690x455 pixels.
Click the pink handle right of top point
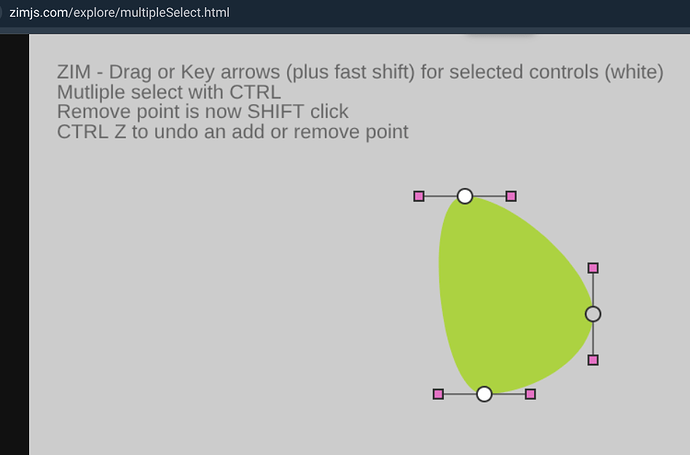(x=511, y=196)
